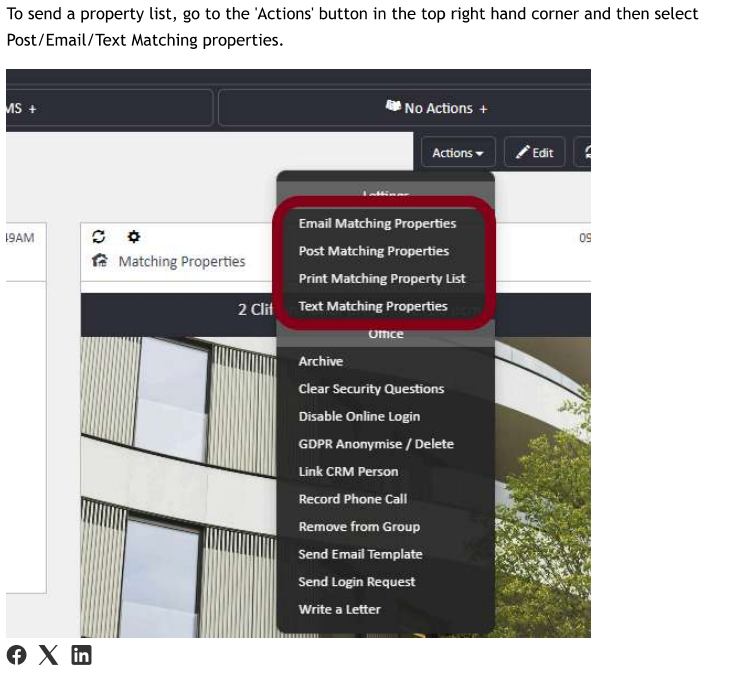Select Email Matching Properties
The height and width of the screenshot is (684, 739).
coord(377,224)
